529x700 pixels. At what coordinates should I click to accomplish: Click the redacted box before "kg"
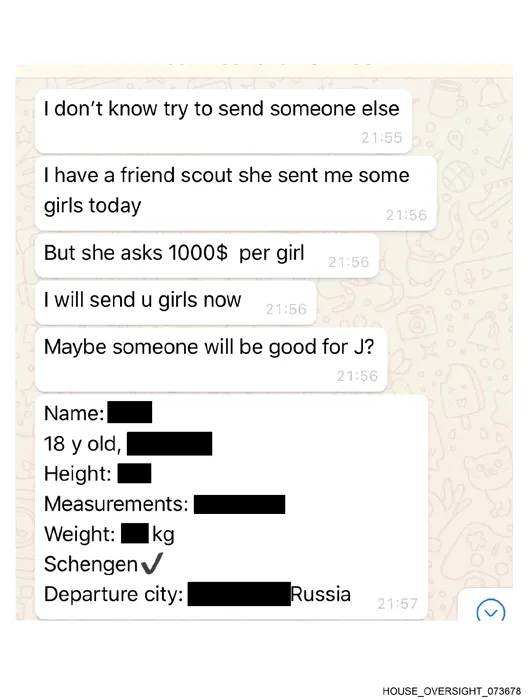(135, 533)
